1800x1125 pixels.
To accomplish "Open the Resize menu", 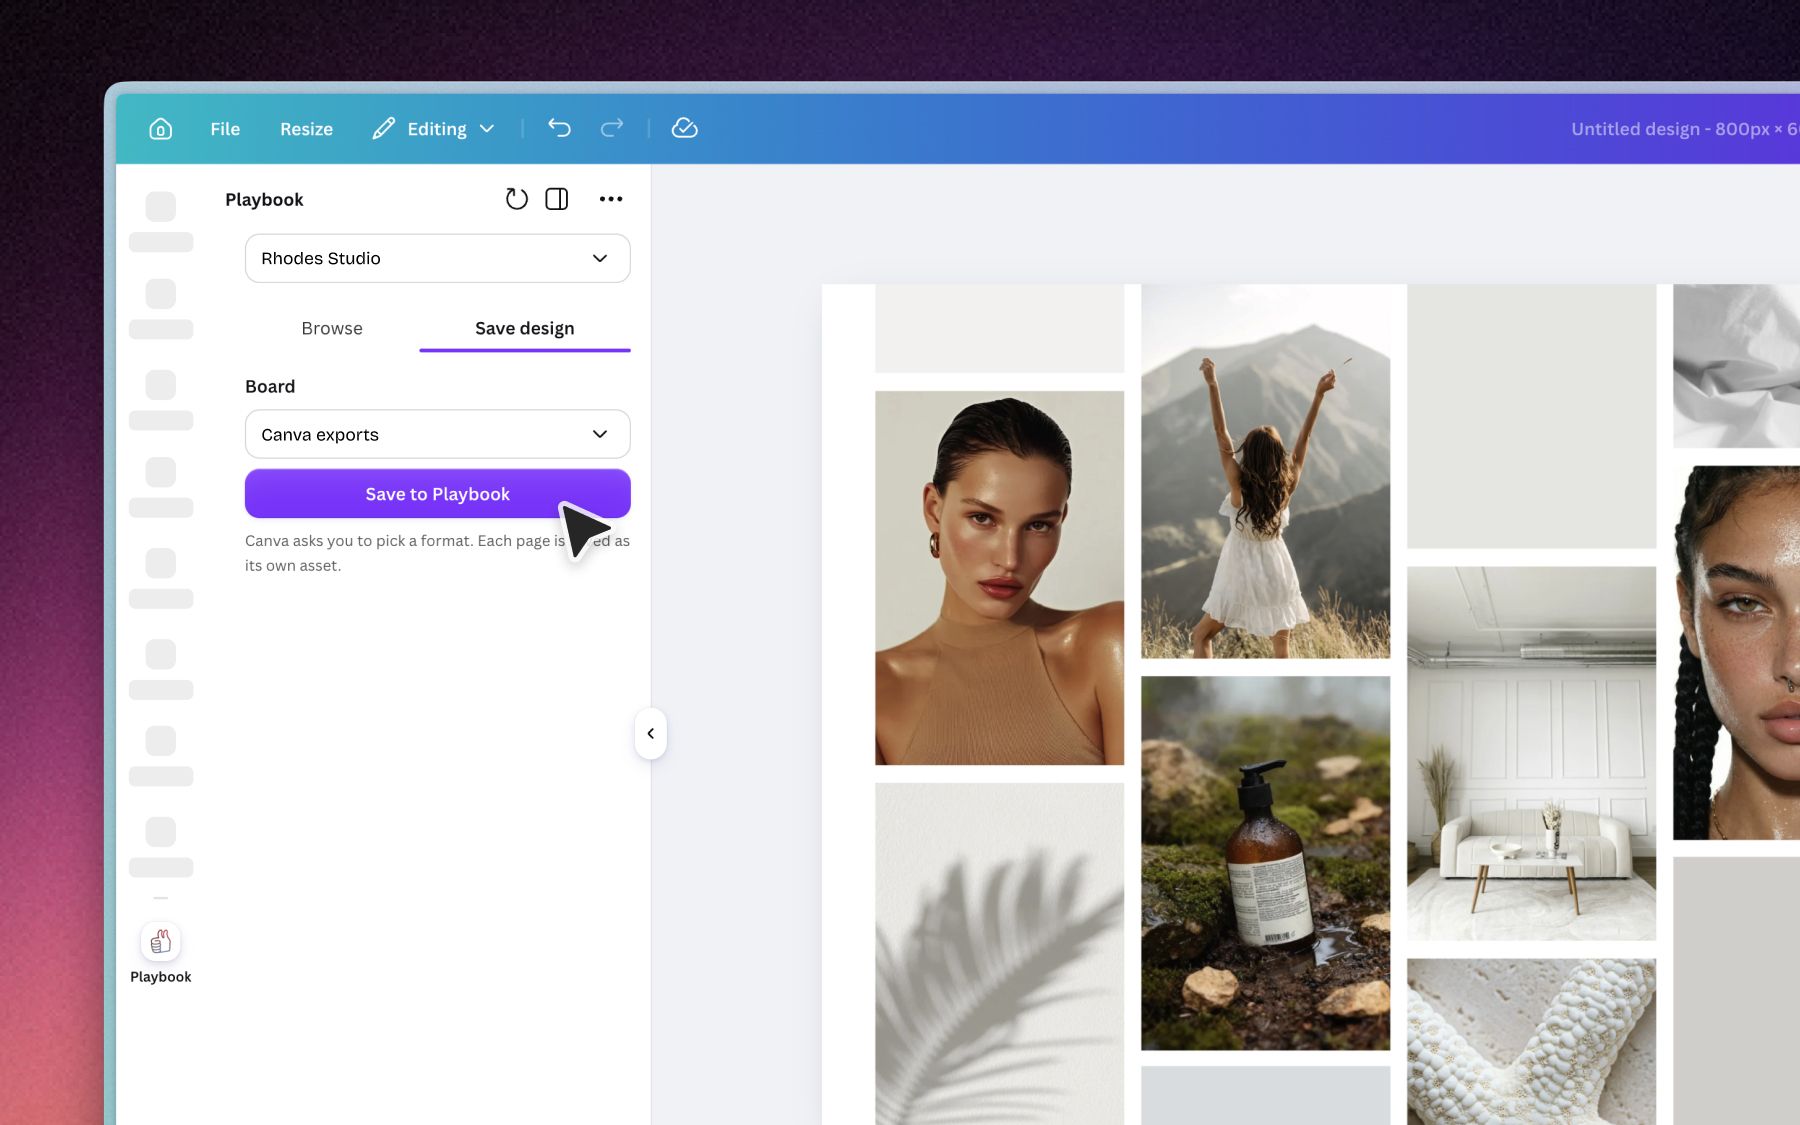I will click(x=306, y=129).
